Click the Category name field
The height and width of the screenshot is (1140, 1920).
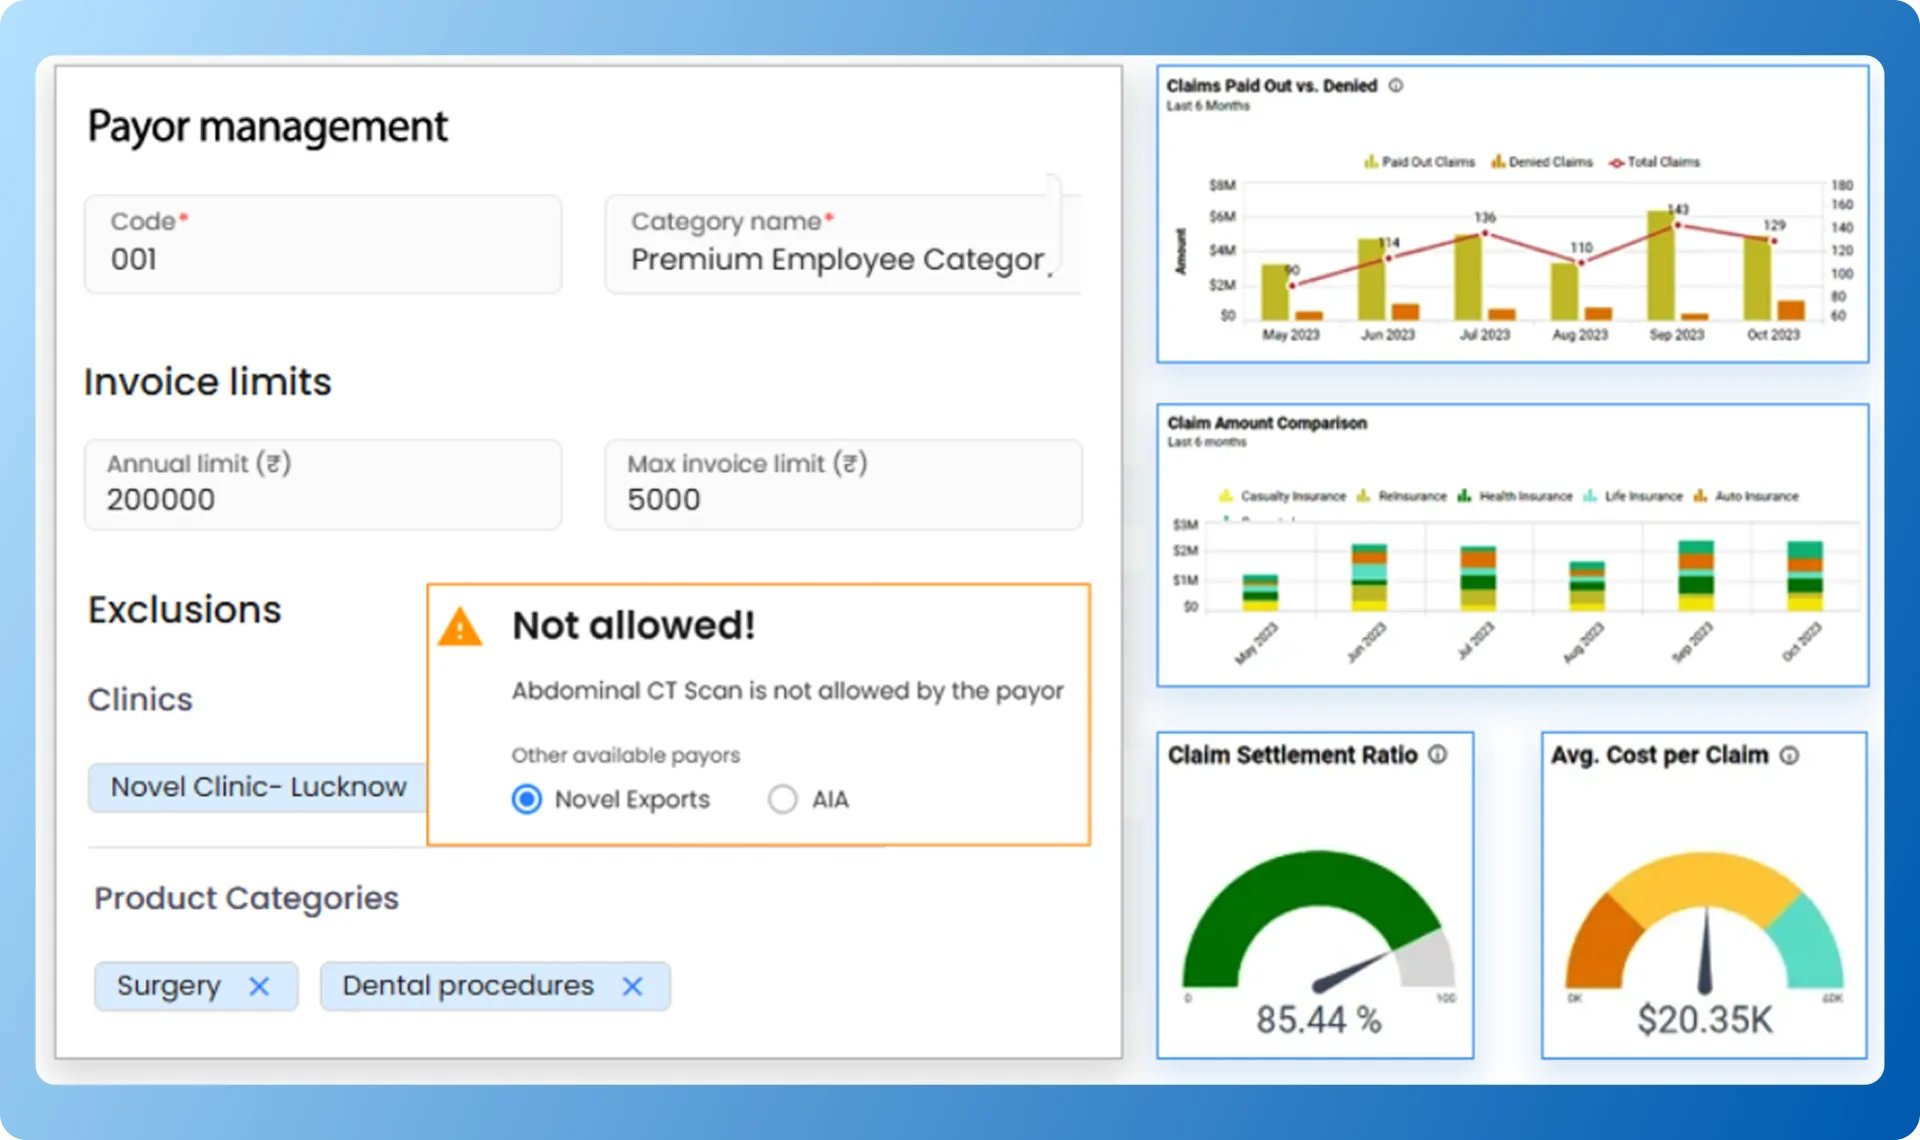[x=838, y=245]
